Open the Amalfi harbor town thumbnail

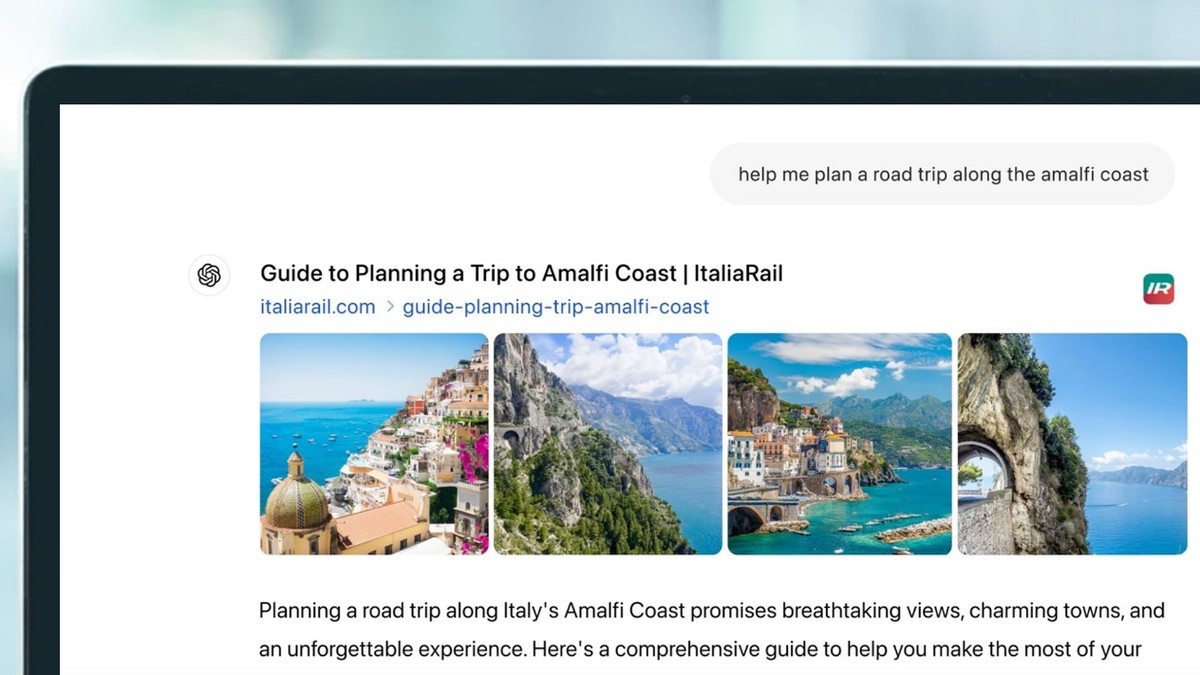[x=840, y=444]
